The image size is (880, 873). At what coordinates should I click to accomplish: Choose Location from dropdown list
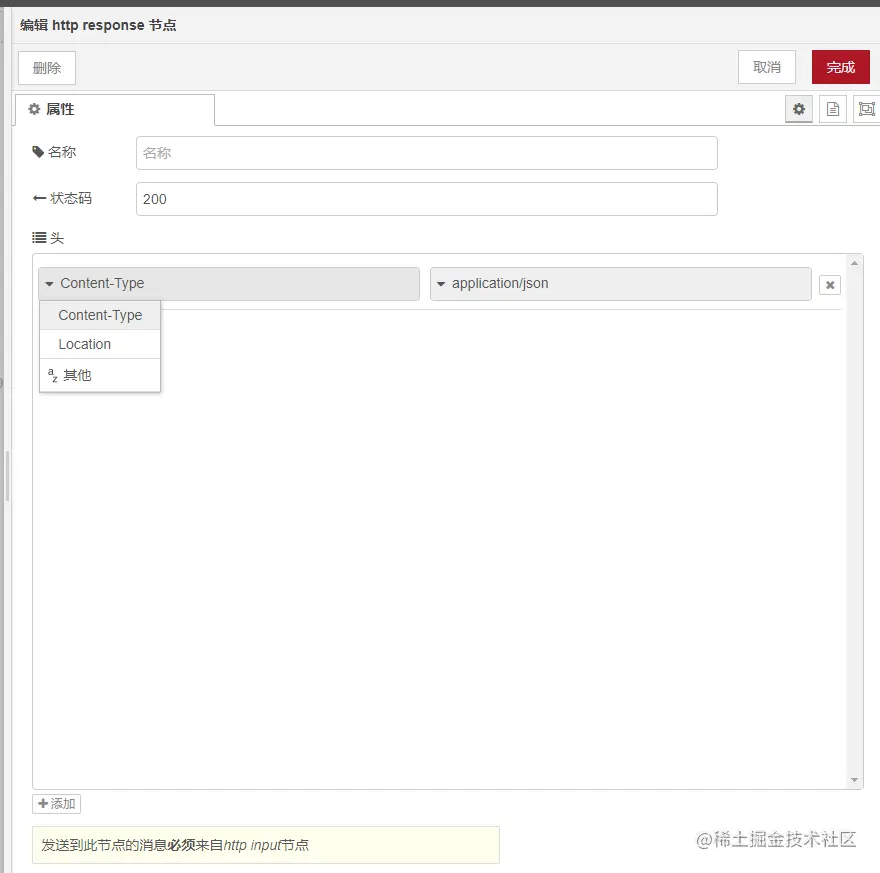(x=100, y=344)
